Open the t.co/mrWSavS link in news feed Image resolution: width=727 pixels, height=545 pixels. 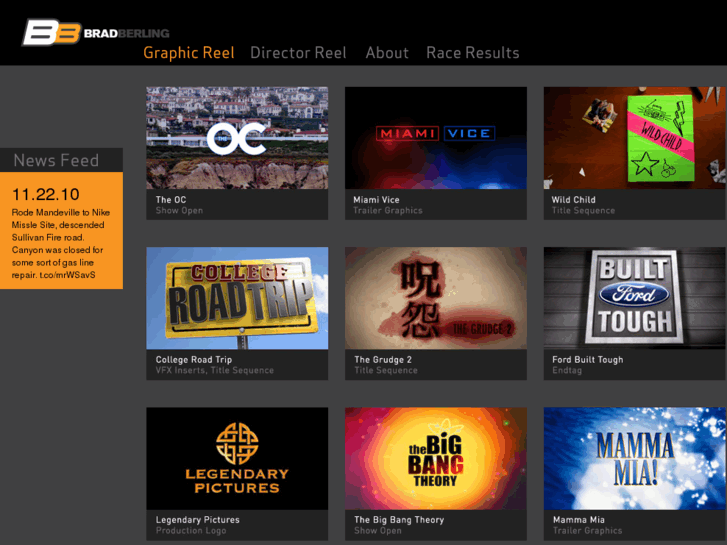coord(67,275)
